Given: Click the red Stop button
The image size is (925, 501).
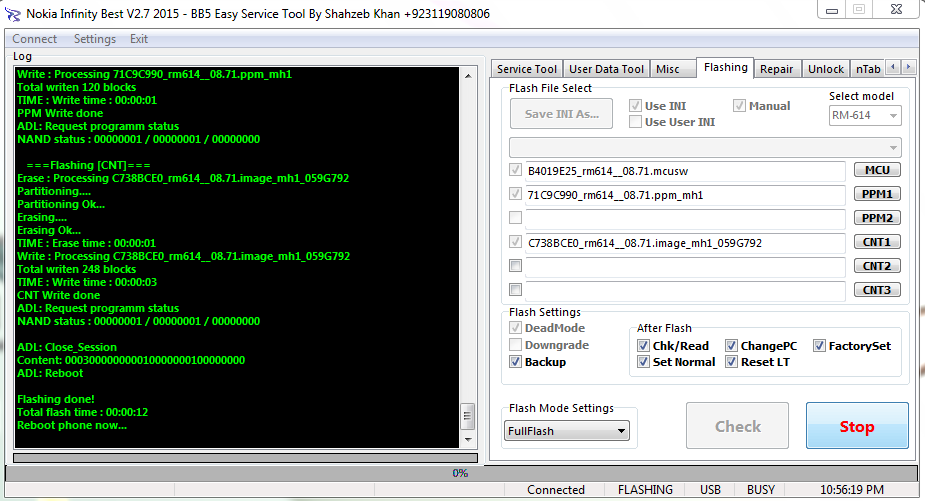Looking at the screenshot, I should tap(857, 426).
